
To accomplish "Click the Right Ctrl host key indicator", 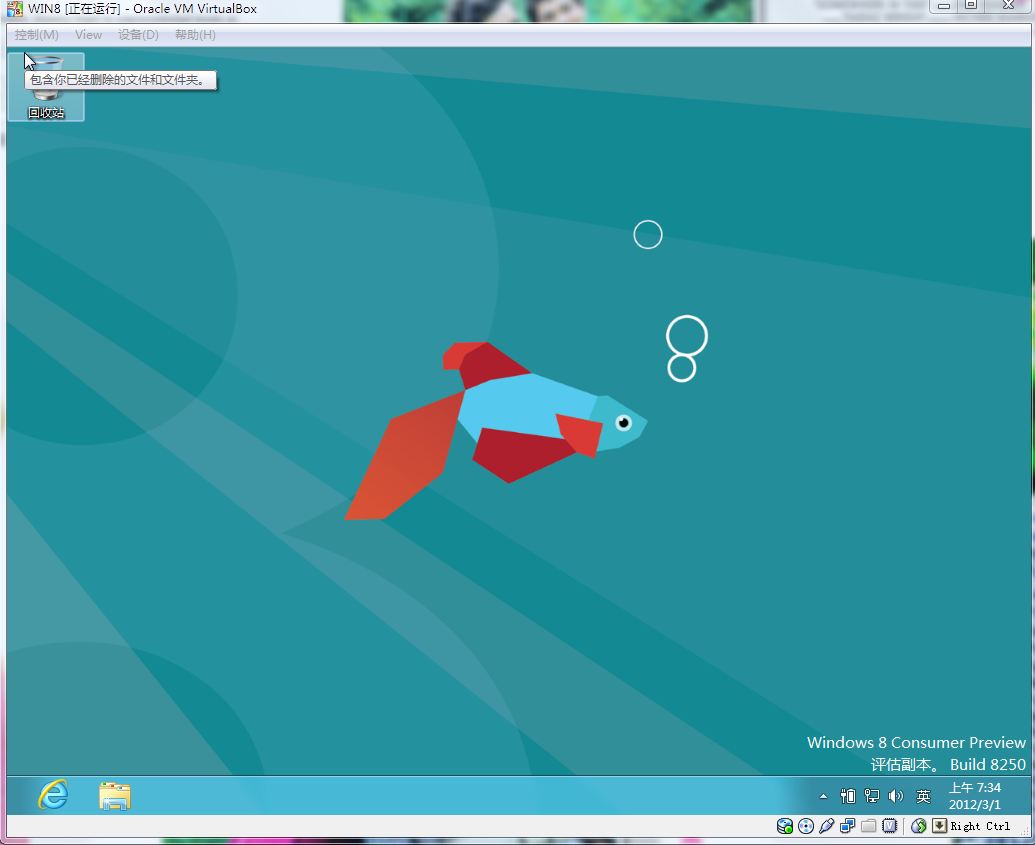I will [x=979, y=826].
